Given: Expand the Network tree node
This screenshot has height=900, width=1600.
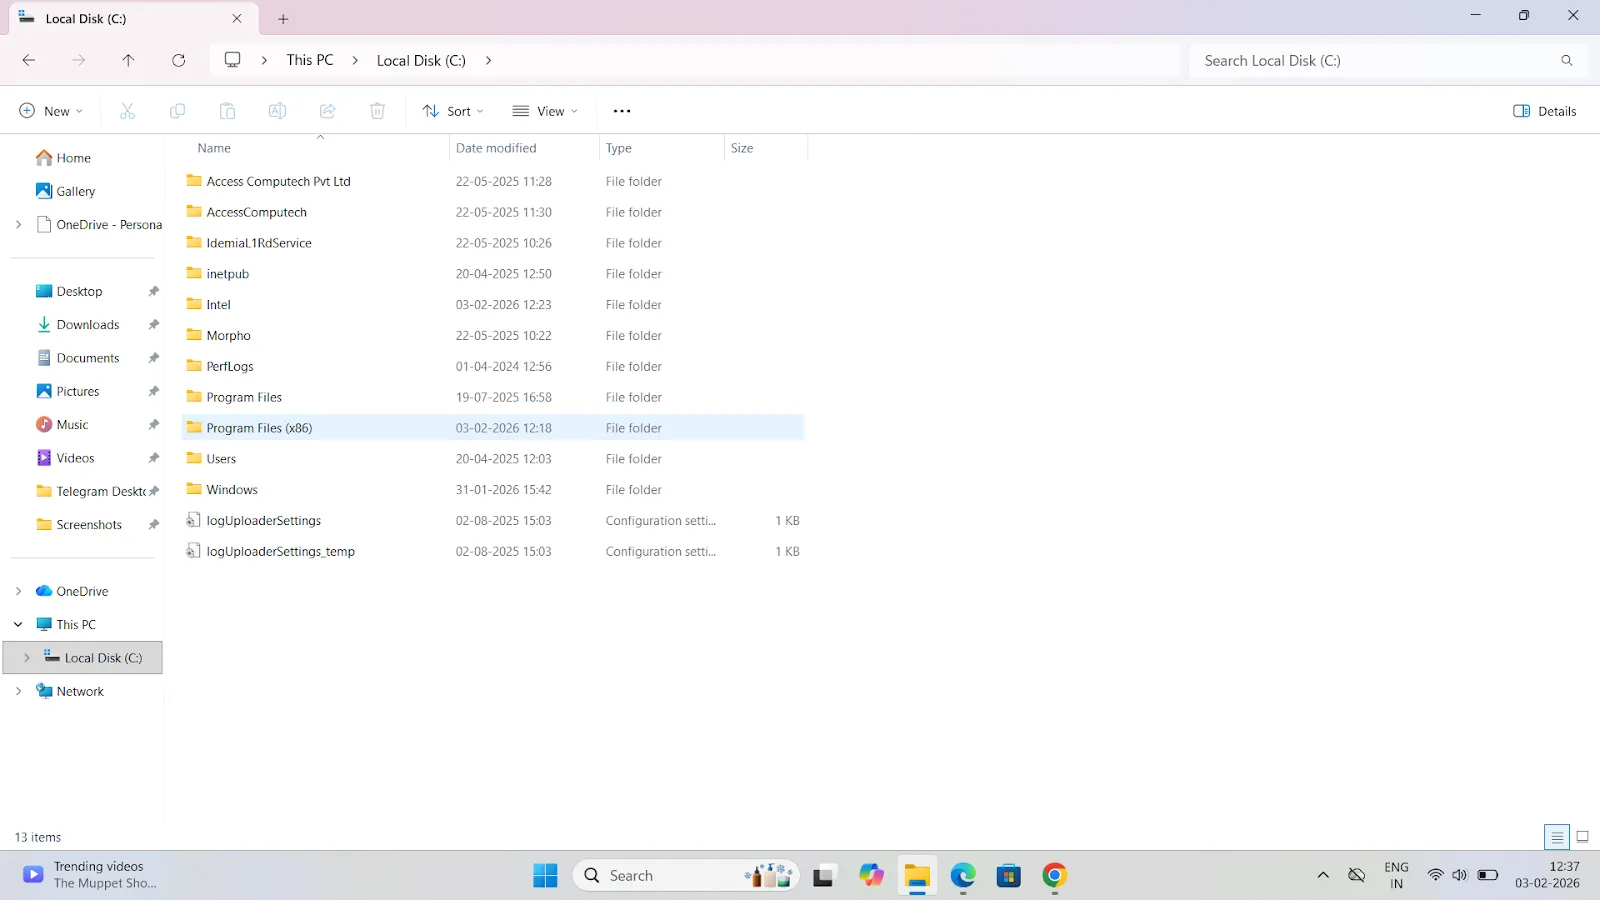Looking at the screenshot, I should 18,691.
